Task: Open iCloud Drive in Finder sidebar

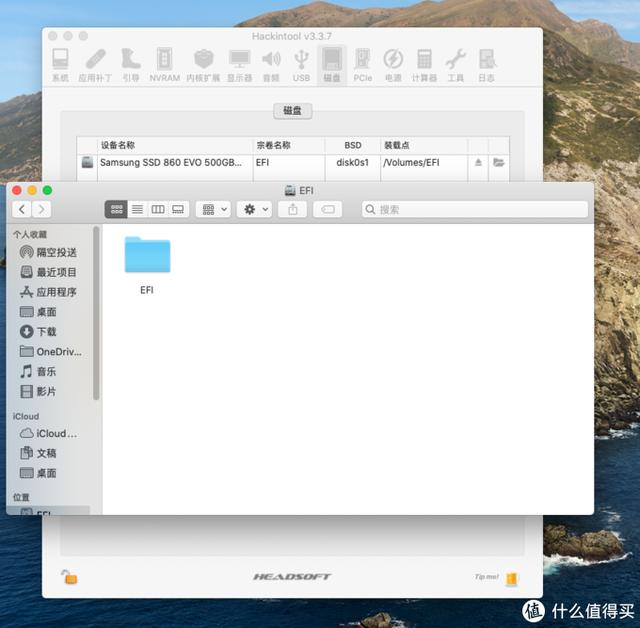Action: 49,433
